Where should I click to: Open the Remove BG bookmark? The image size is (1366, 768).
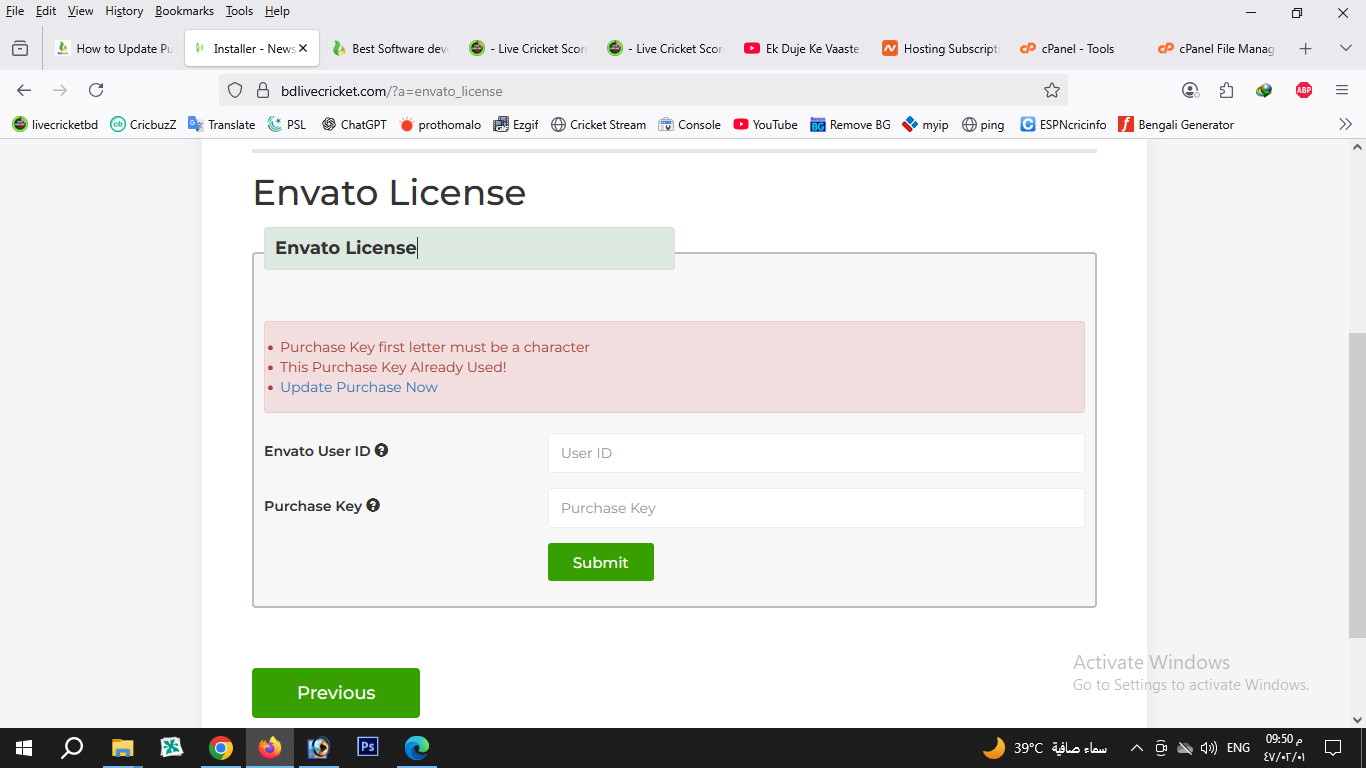[x=850, y=124]
